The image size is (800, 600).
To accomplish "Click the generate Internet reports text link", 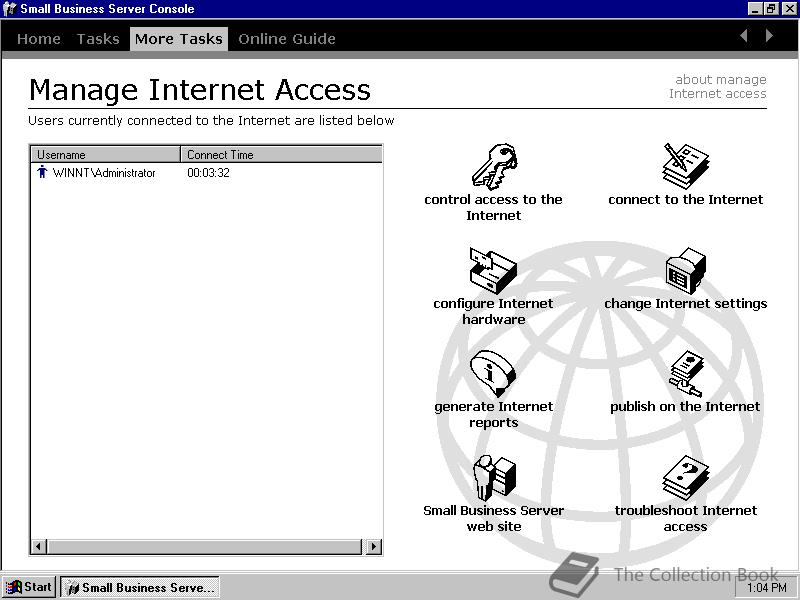I will (493, 414).
